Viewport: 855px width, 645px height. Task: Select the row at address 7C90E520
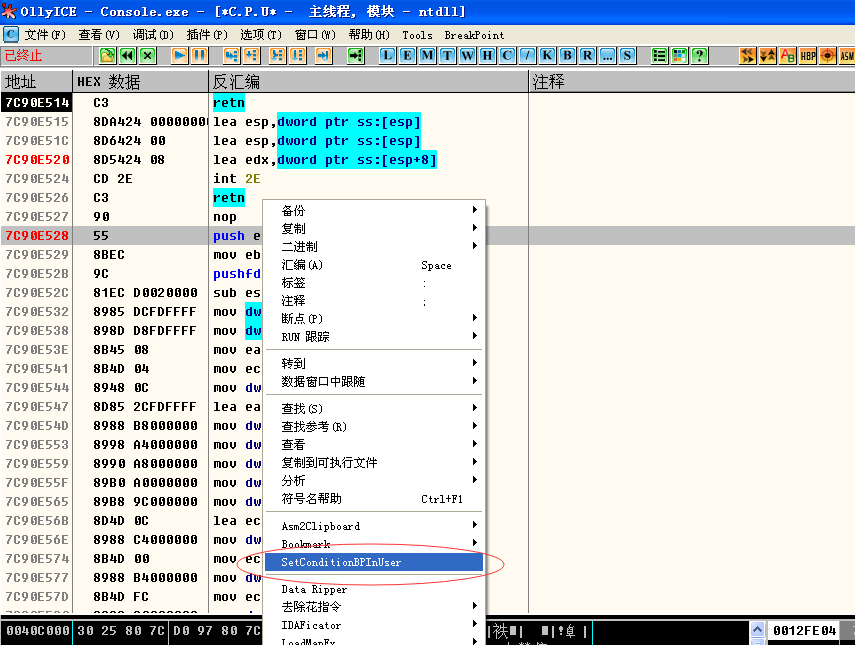(x=428, y=160)
